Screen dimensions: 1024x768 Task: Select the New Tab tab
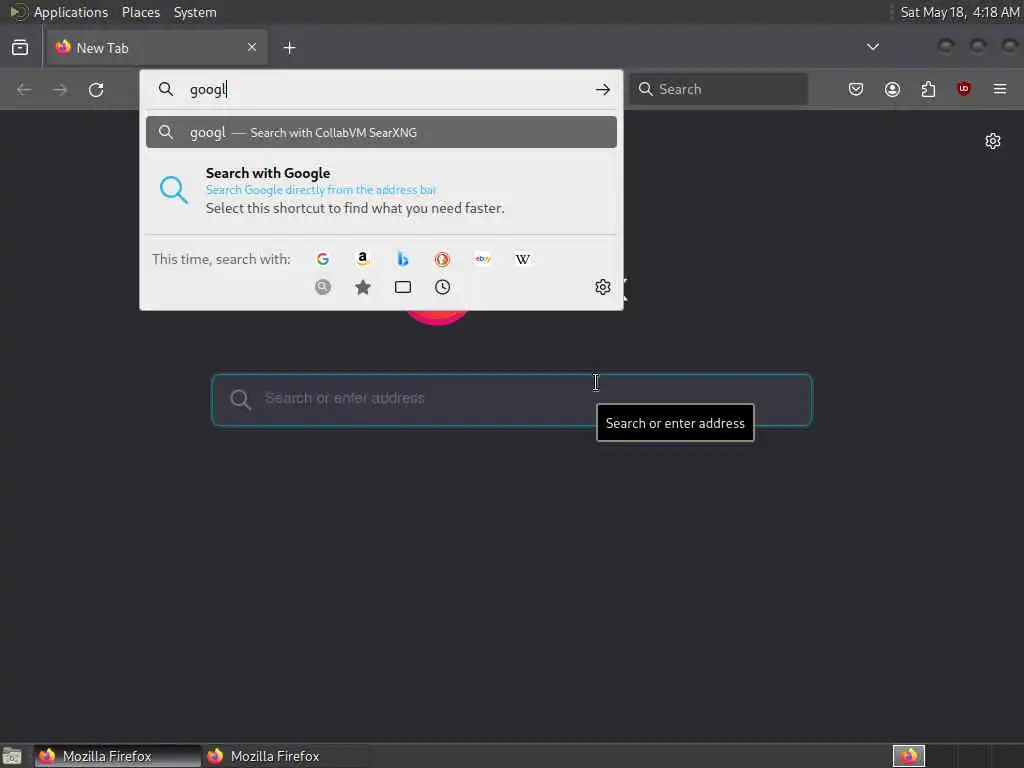click(157, 48)
